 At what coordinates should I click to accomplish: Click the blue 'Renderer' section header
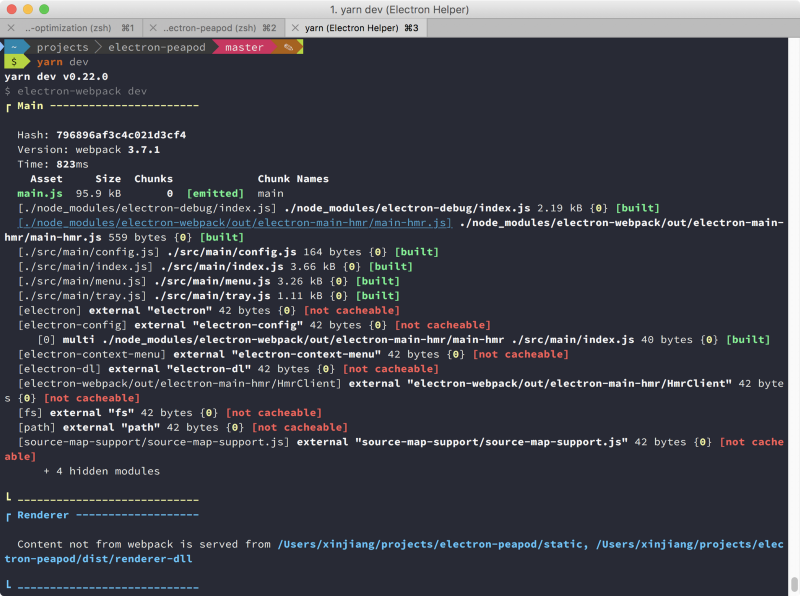(x=43, y=515)
